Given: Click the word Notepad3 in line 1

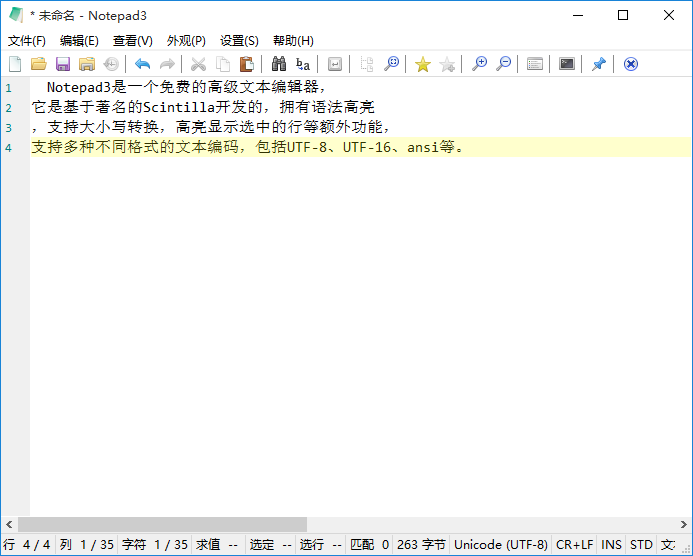Looking at the screenshot, I should pyautogui.click(x=79, y=87).
